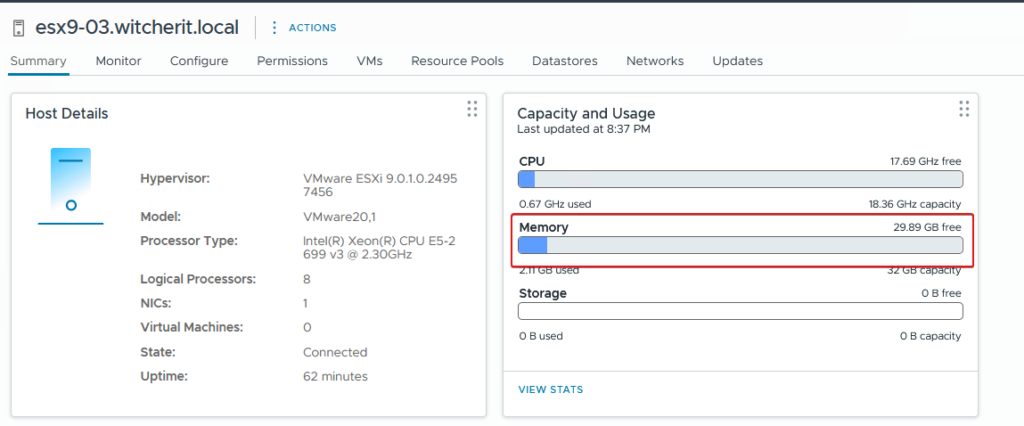Viewport: 1024px width, 426px height.
Task: Go to the Networks tab
Action: (x=655, y=61)
